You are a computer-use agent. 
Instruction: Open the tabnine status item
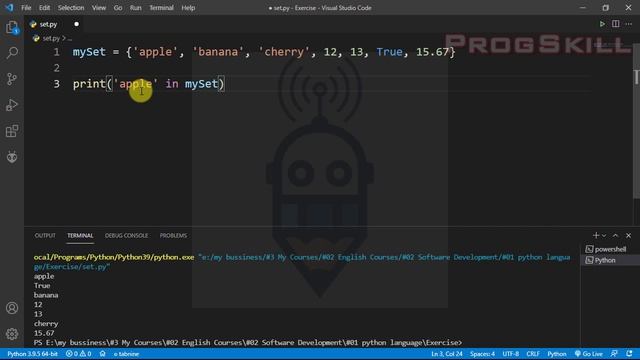[x=126, y=354]
